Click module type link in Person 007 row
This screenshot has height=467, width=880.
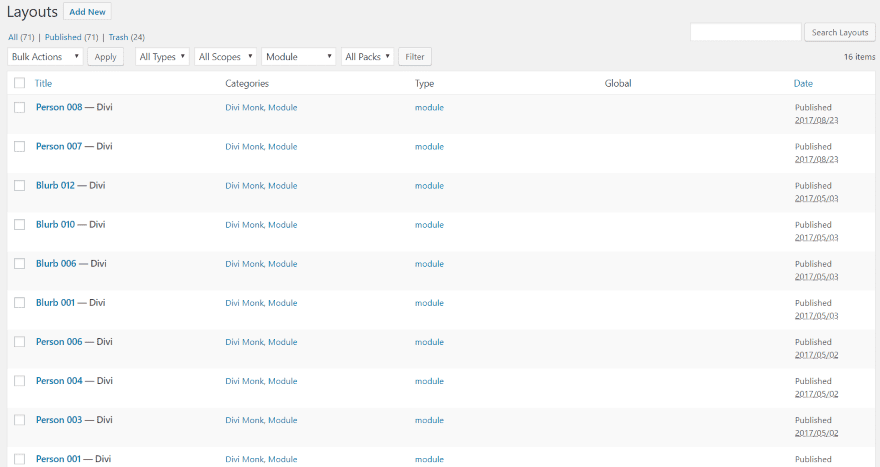coord(429,146)
